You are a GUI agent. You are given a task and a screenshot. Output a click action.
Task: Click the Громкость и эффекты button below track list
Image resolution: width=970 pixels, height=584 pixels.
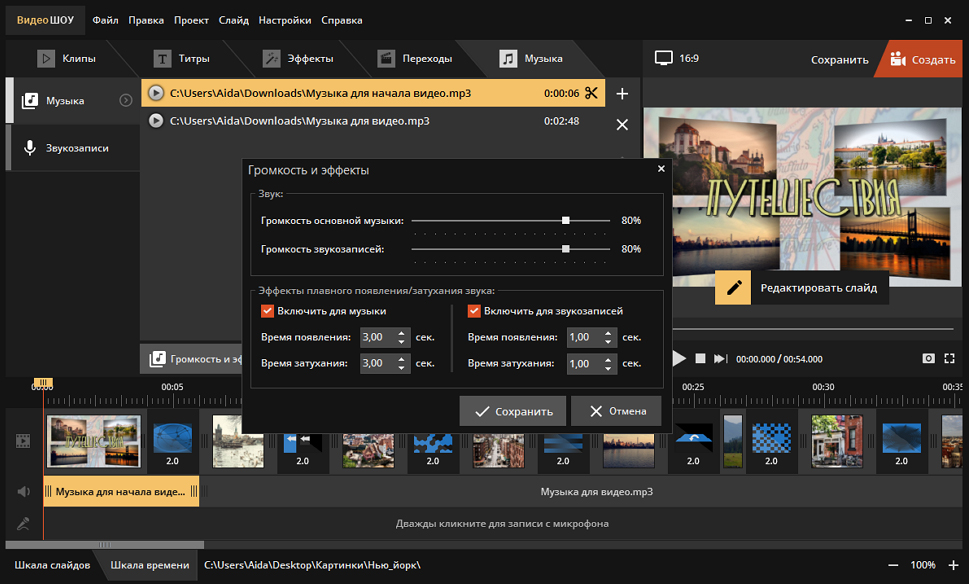pyautogui.click(x=192, y=359)
